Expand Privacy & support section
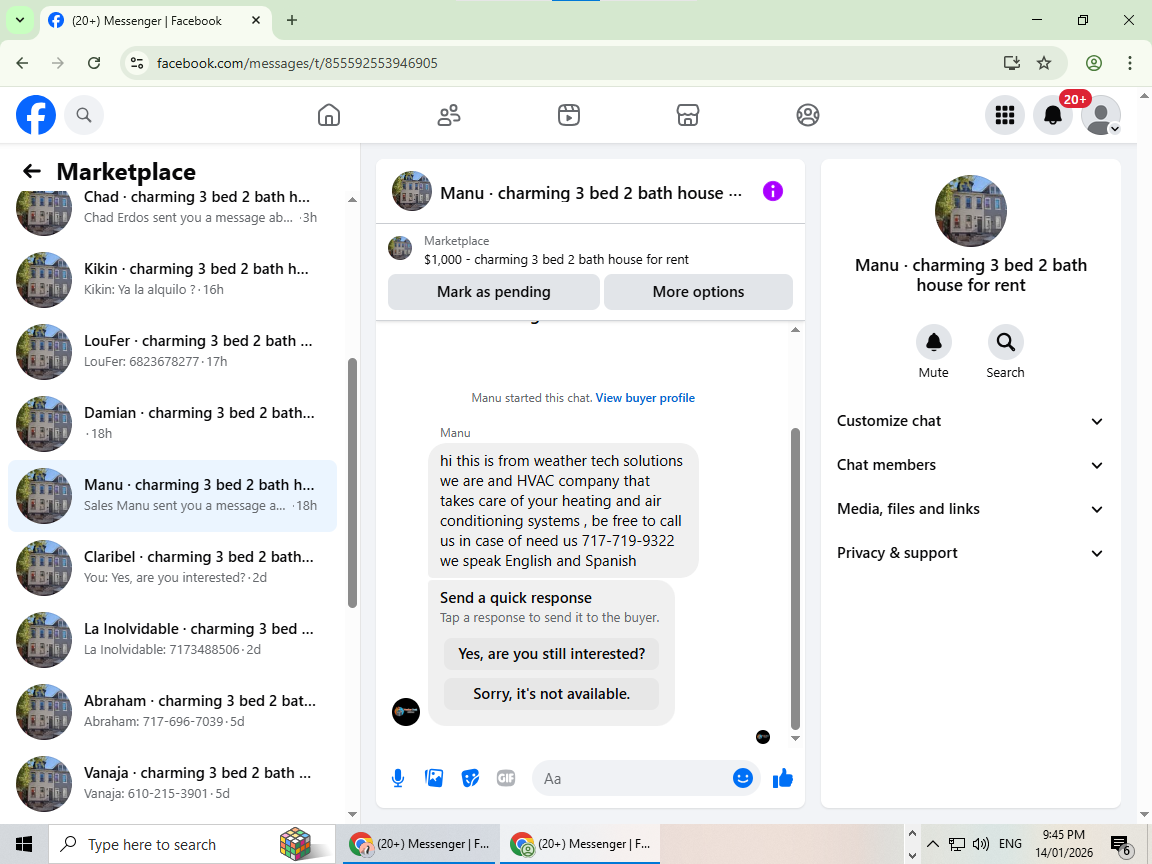This screenshot has height=864, width=1152. [971, 553]
